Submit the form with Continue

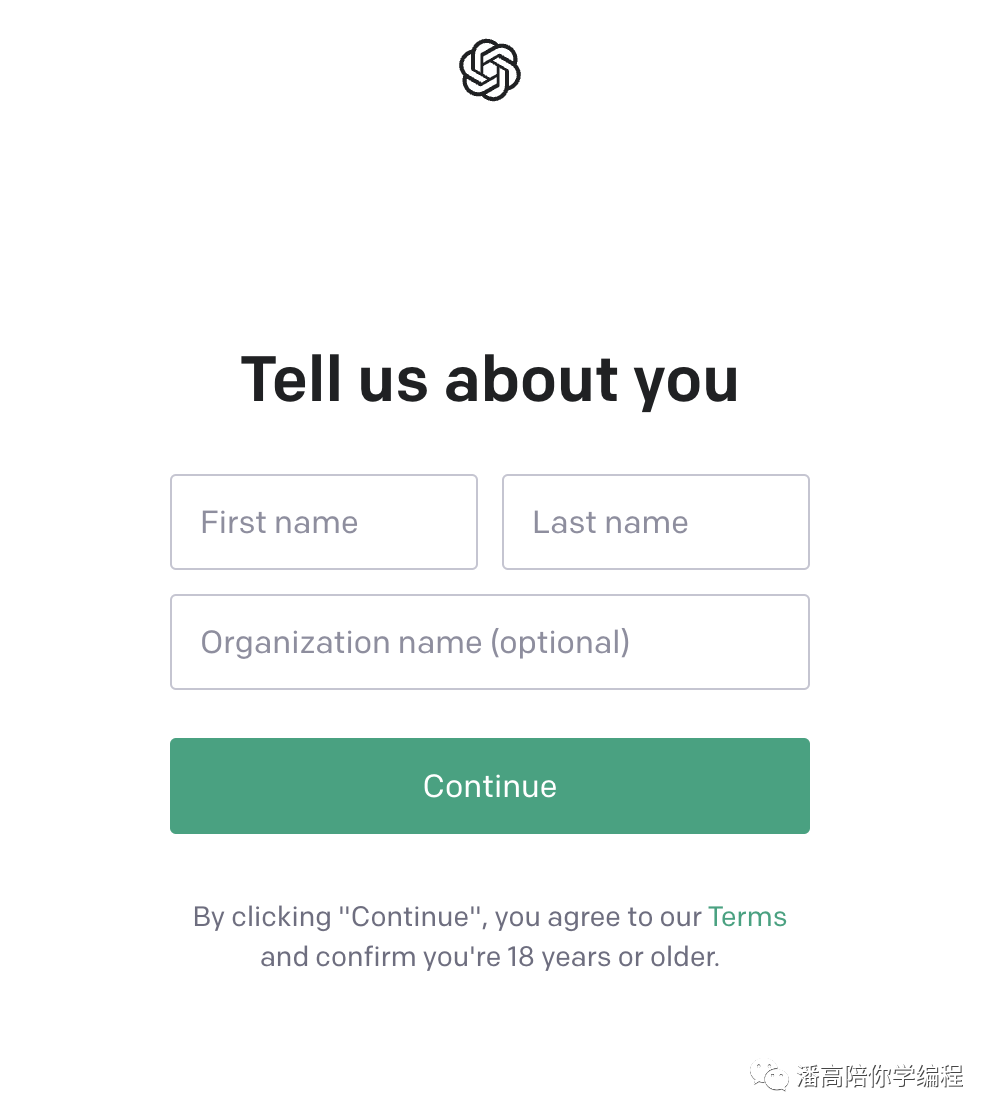point(489,786)
